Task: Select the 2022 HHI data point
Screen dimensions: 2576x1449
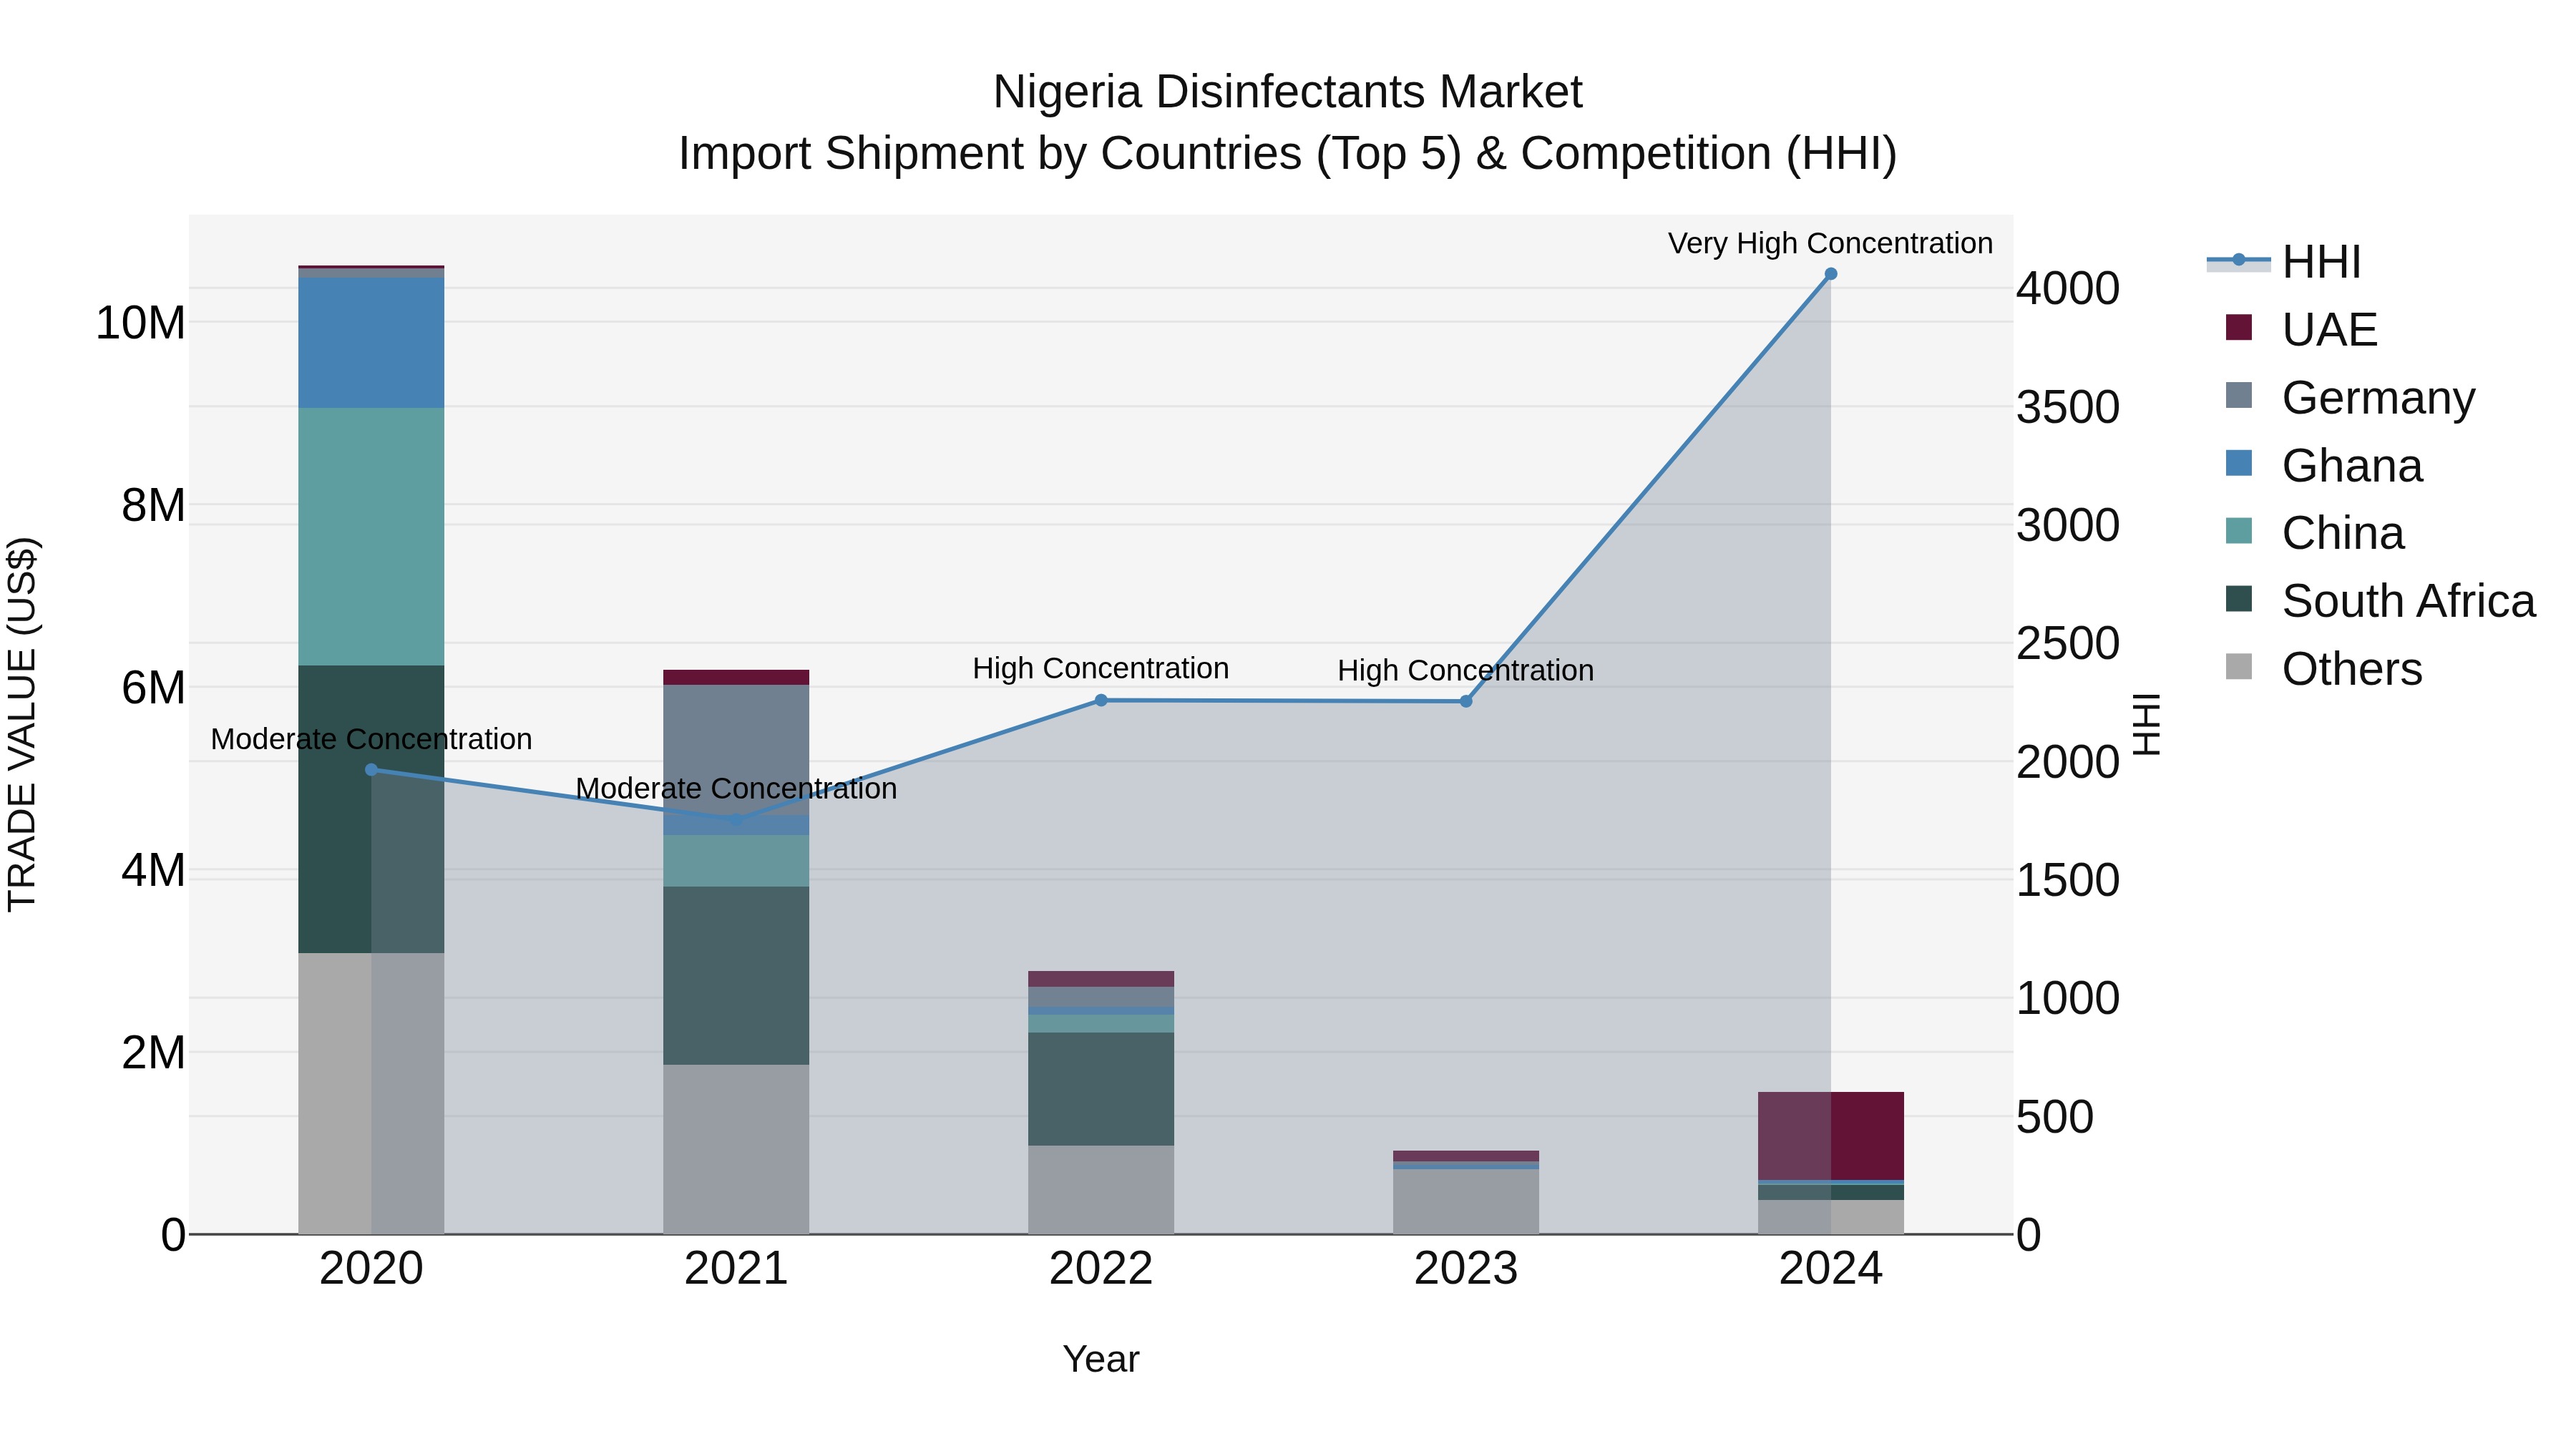Action: click(x=1101, y=700)
